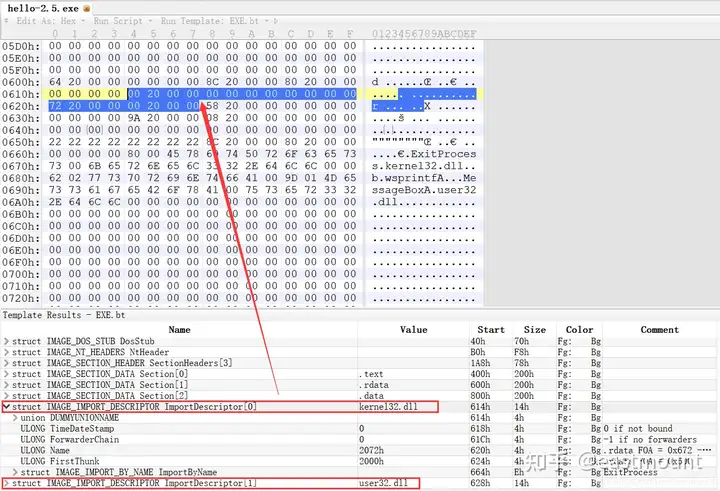Viewport: 720px width, 491px height.
Task: Click the .rdata value cell
Action: point(374,385)
